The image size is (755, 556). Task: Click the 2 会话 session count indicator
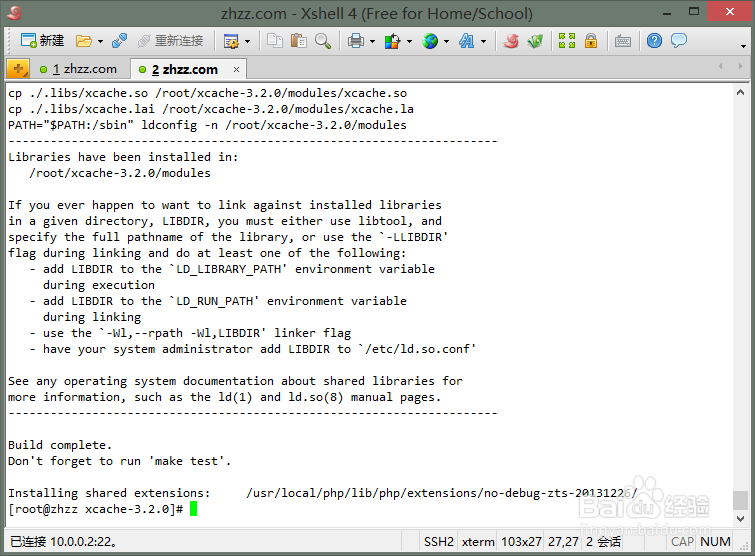click(603, 542)
